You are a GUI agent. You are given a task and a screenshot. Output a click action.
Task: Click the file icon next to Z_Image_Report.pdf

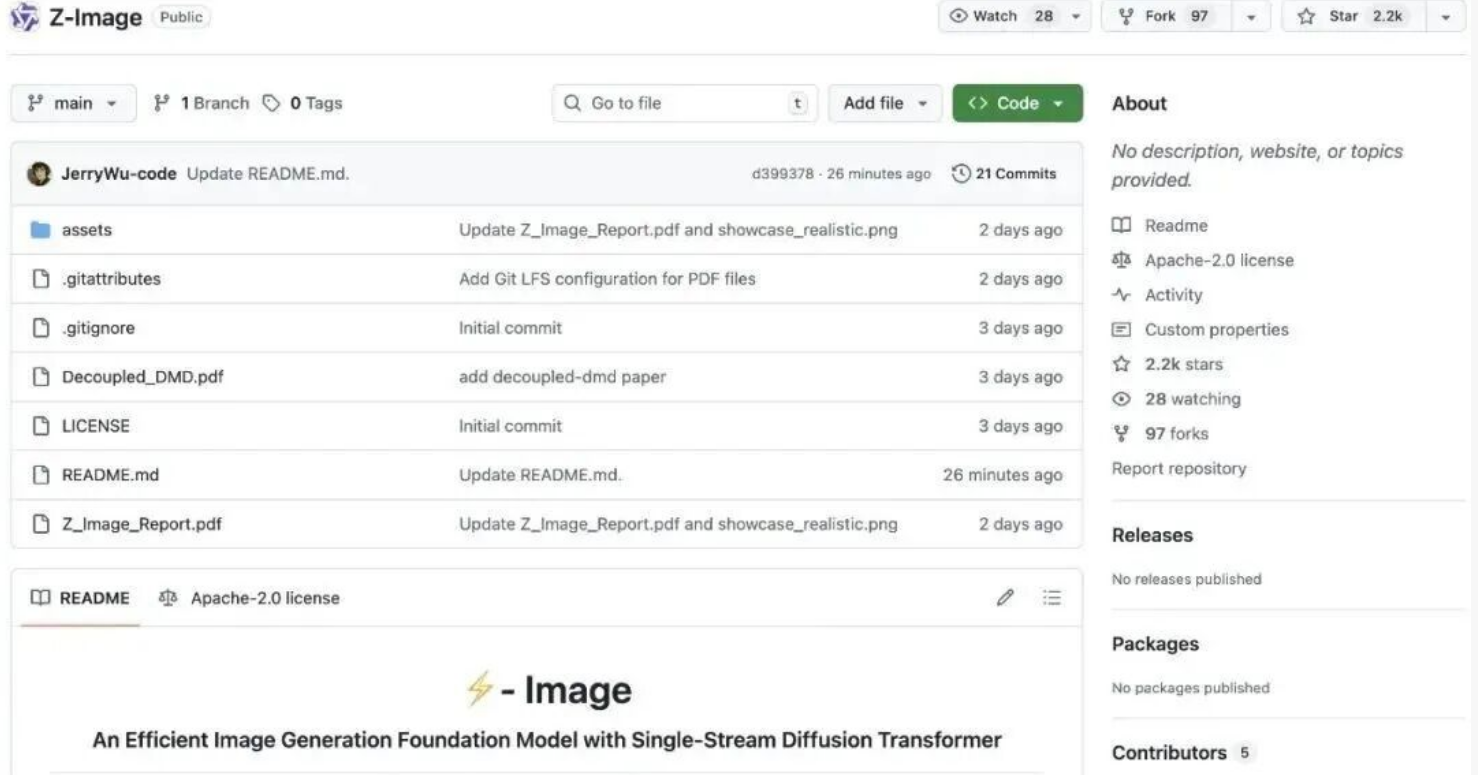point(40,524)
